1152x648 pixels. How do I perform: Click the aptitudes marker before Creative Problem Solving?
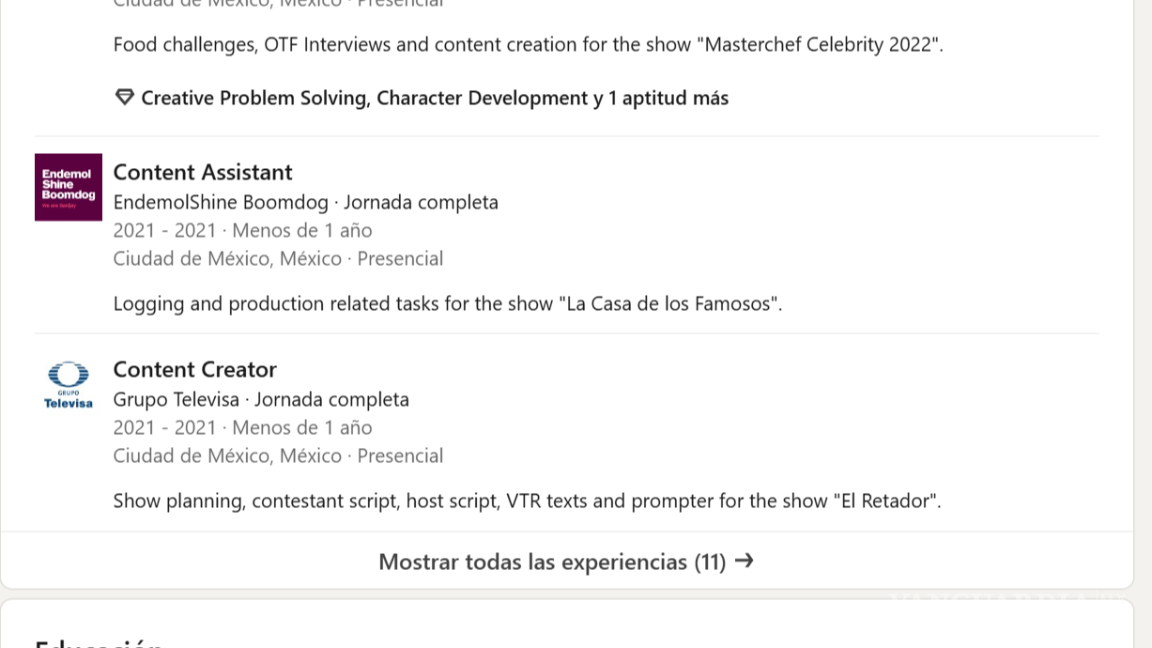[123, 97]
